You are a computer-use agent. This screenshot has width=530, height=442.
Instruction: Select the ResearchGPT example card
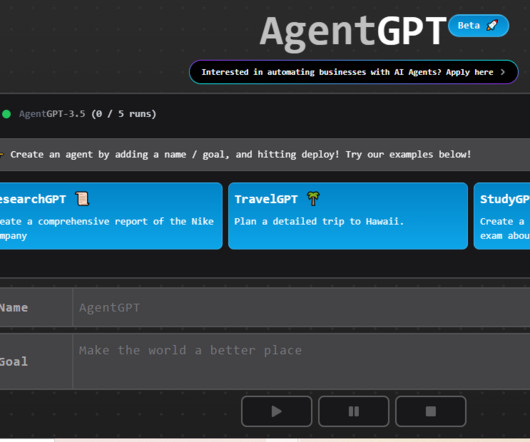point(111,216)
